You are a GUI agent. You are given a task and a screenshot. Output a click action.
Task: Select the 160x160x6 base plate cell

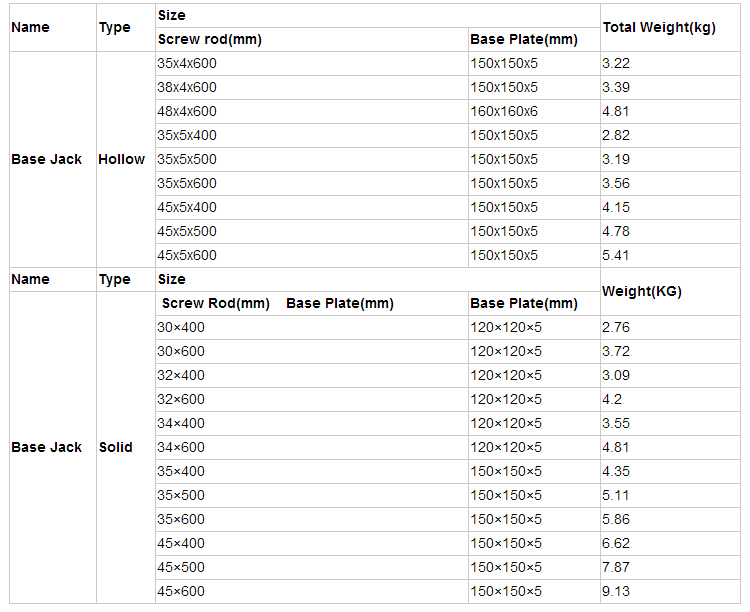tap(504, 111)
